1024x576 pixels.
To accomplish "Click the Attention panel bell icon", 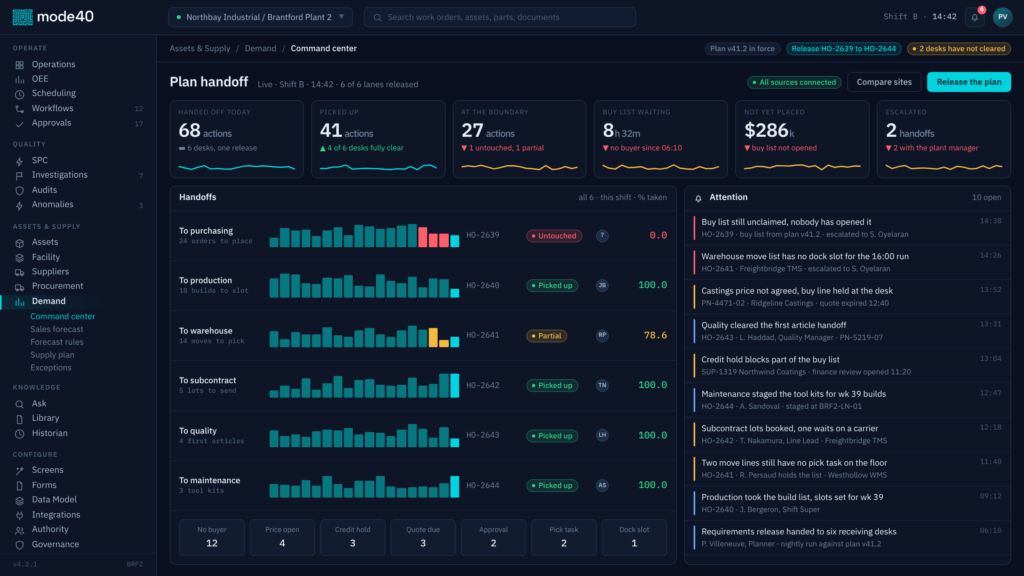I will coord(698,198).
